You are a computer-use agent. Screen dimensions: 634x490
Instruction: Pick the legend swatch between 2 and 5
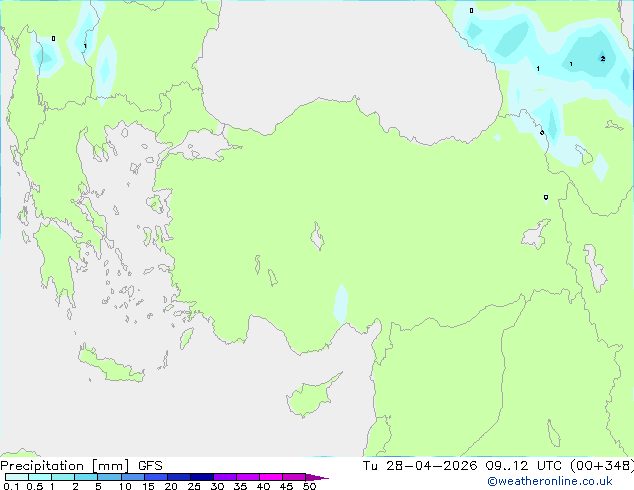(86, 477)
